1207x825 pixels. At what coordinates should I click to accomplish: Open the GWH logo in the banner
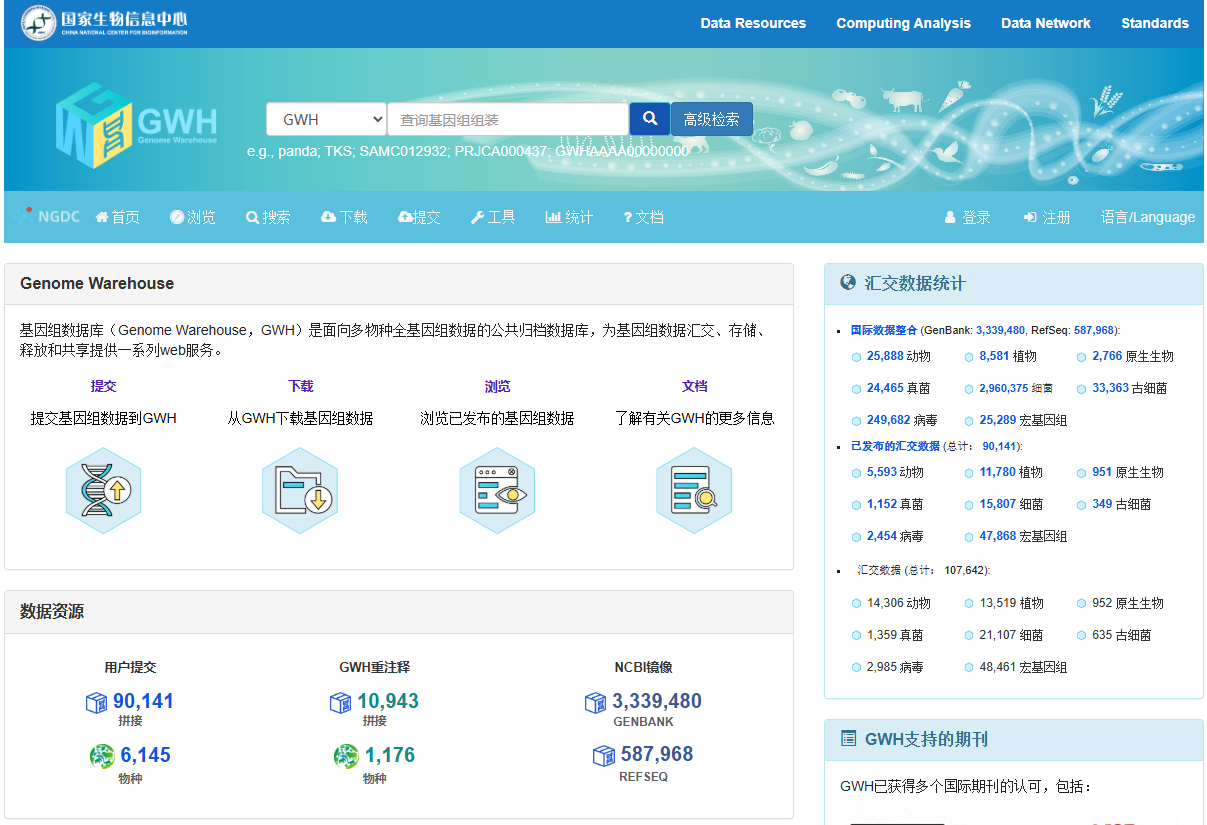click(137, 125)
